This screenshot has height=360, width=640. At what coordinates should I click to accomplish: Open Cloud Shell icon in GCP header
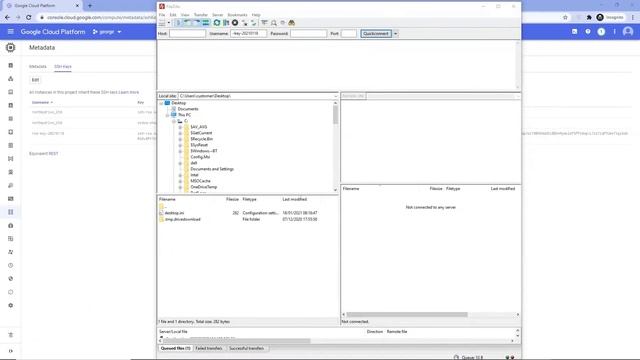[x=574, y=31]
